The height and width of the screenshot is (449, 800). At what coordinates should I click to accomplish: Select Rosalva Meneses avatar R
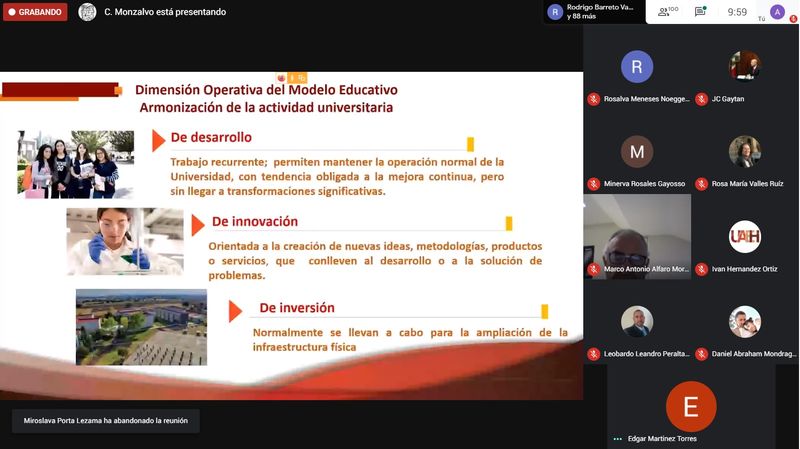637,66
